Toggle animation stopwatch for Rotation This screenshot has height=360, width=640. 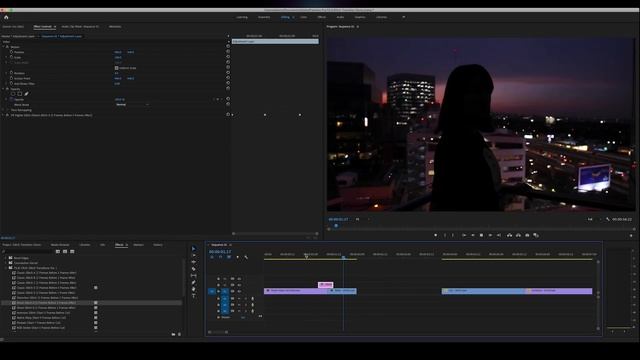tap(11, 73)
